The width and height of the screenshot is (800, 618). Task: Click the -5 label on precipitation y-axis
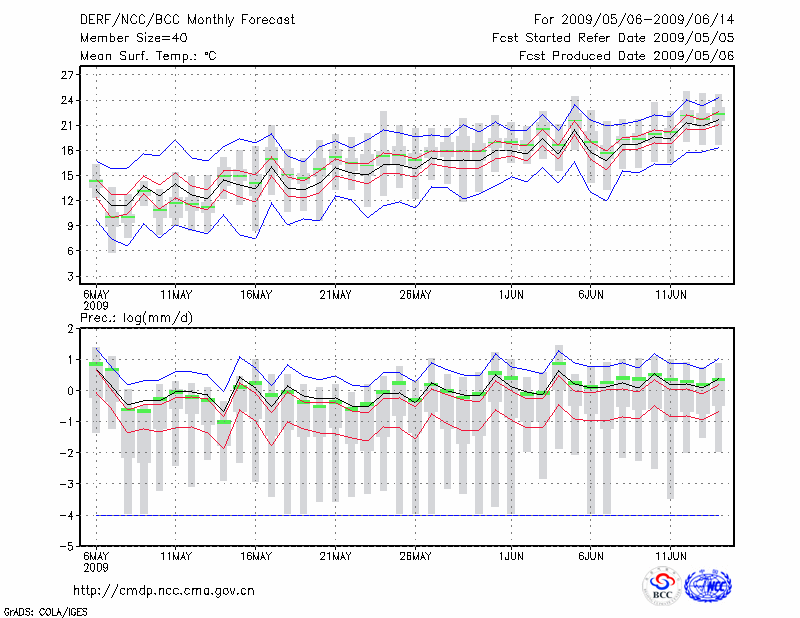(67, 547)
